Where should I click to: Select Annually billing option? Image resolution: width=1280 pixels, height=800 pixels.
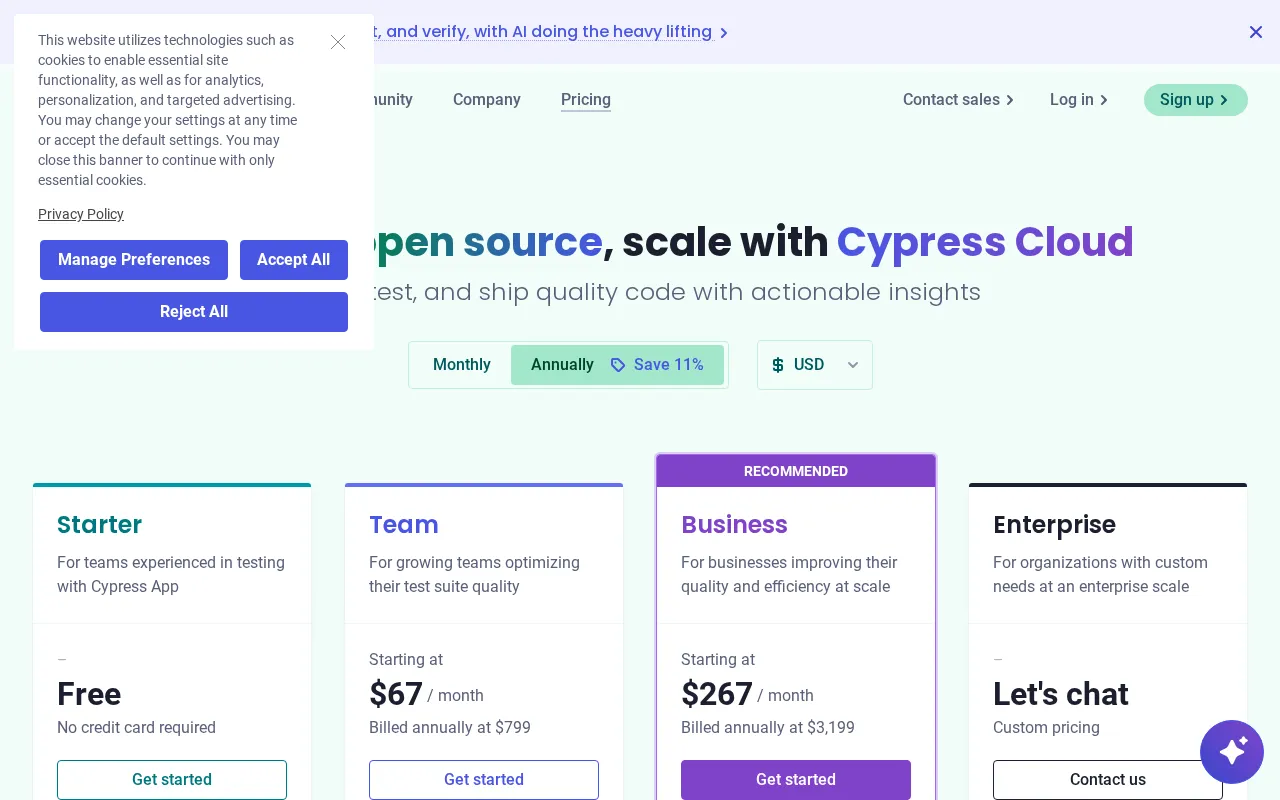pos(617,365)
